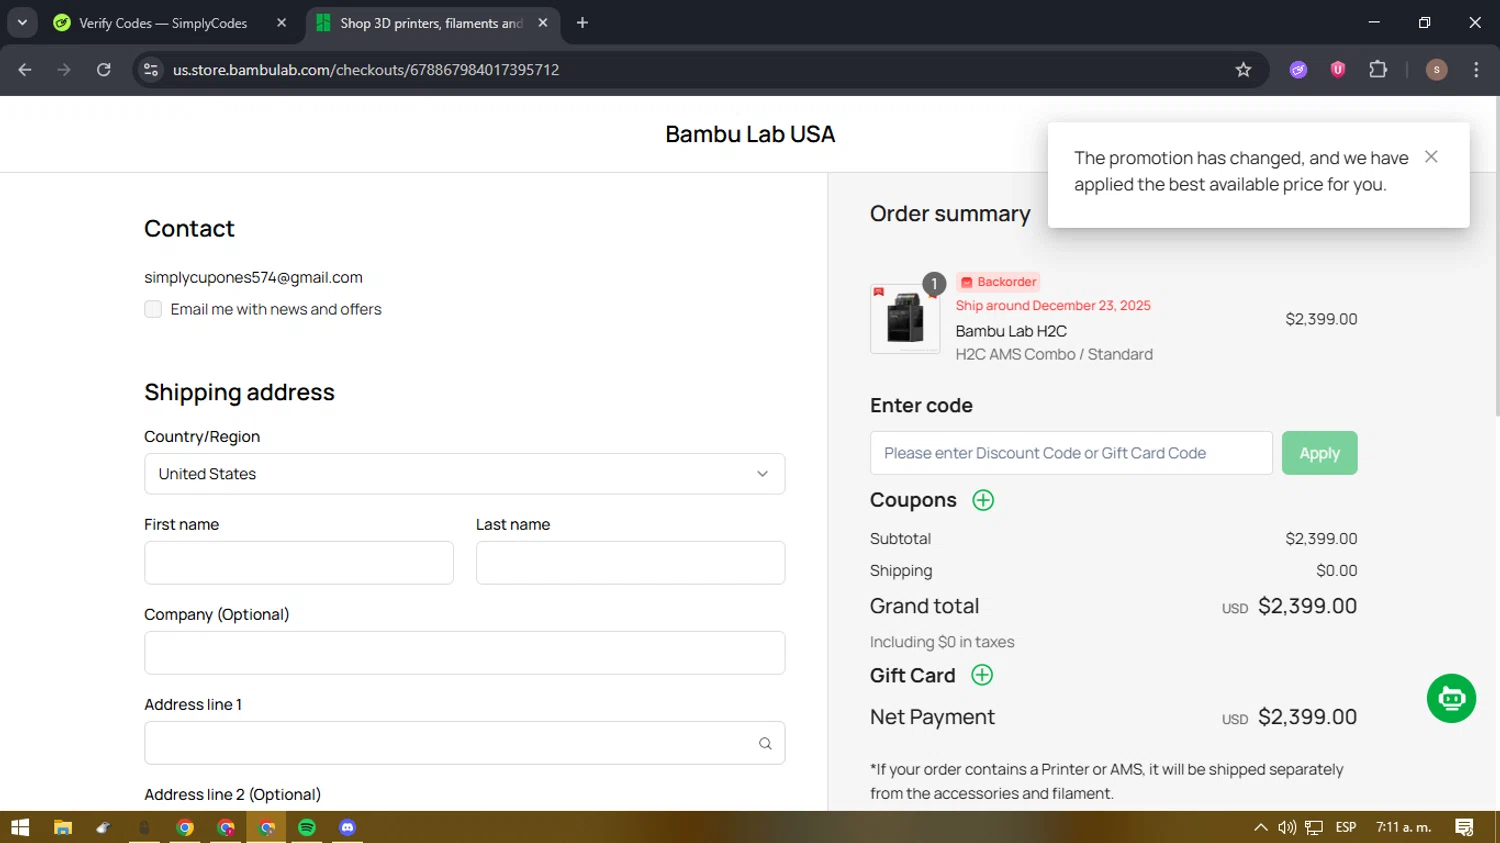Open Discord from the taskbar
This screenshot has height=843, width=1500.
pos(347,827)
